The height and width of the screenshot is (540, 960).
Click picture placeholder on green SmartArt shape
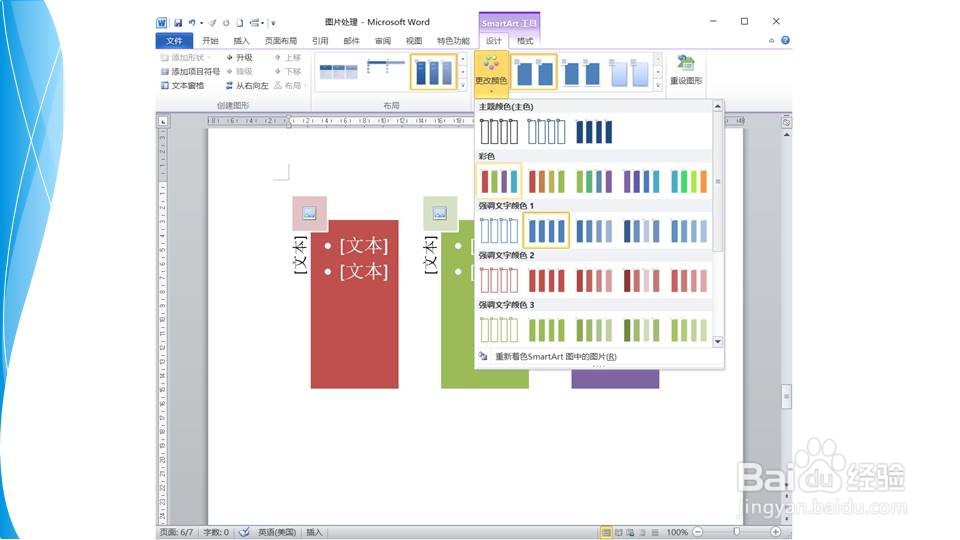[440, 213]
